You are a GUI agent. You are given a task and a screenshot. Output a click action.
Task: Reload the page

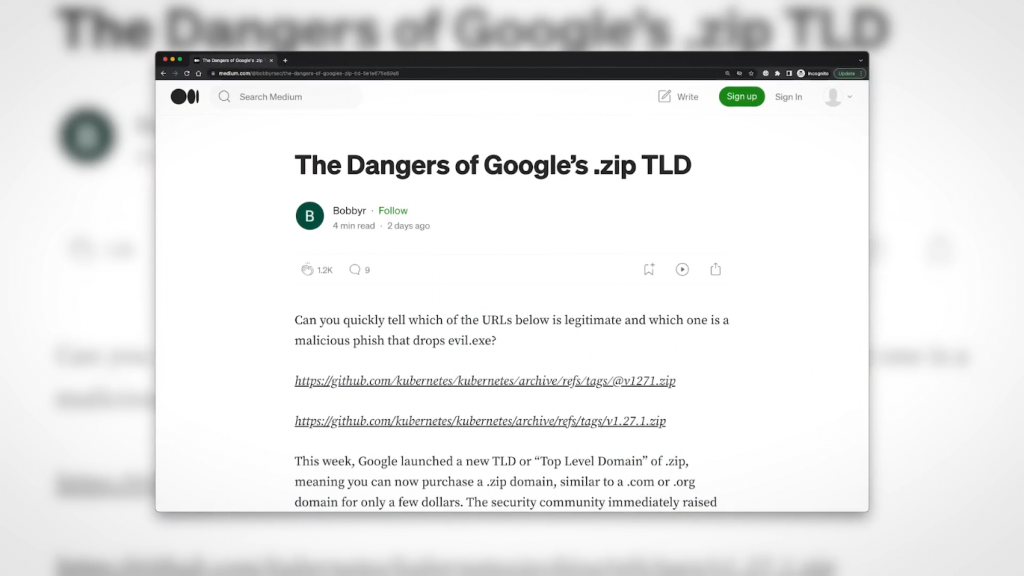point(187,73)
